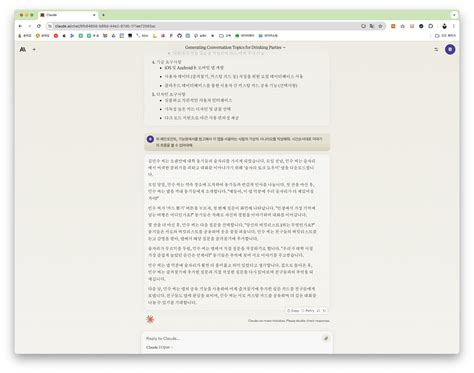This screenshot has height=373, width=474.
Task: Open the chat controls settings icon
Action: click(436, 49)
